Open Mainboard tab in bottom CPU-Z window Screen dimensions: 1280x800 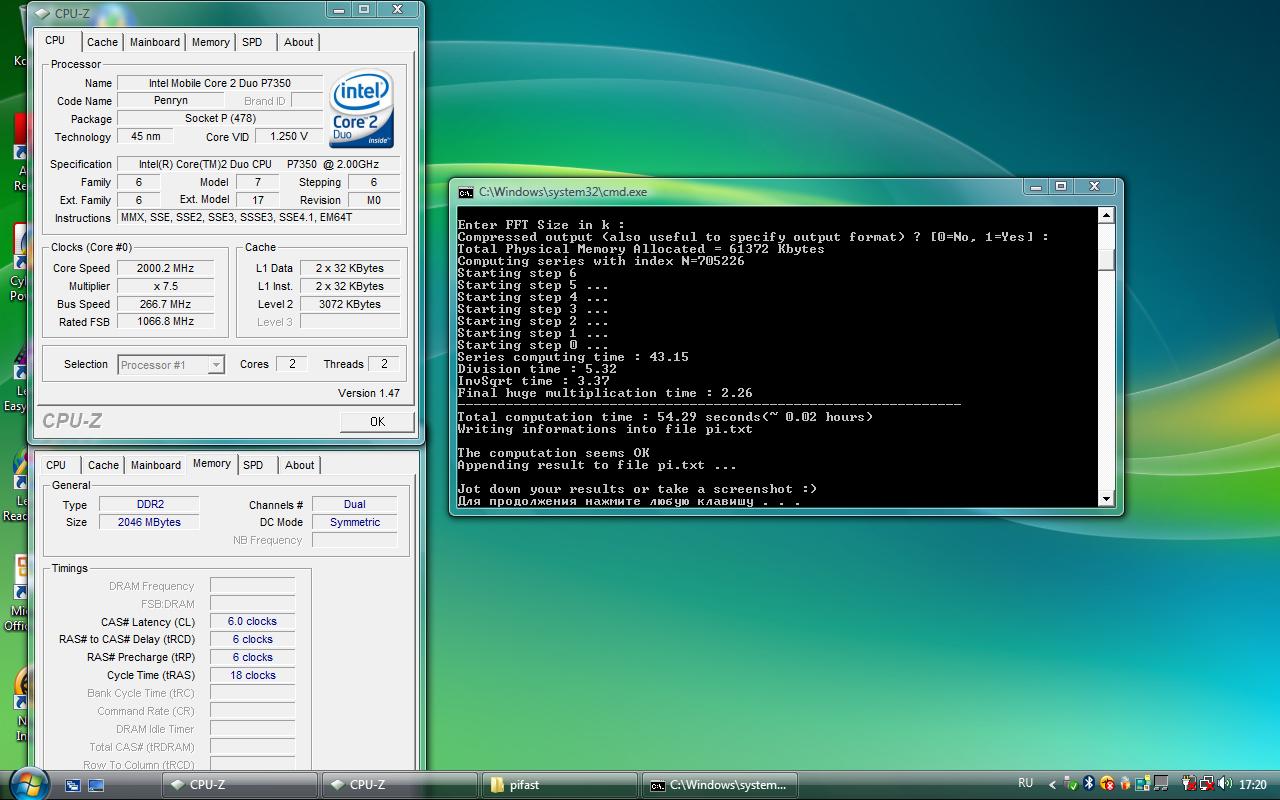156,465
